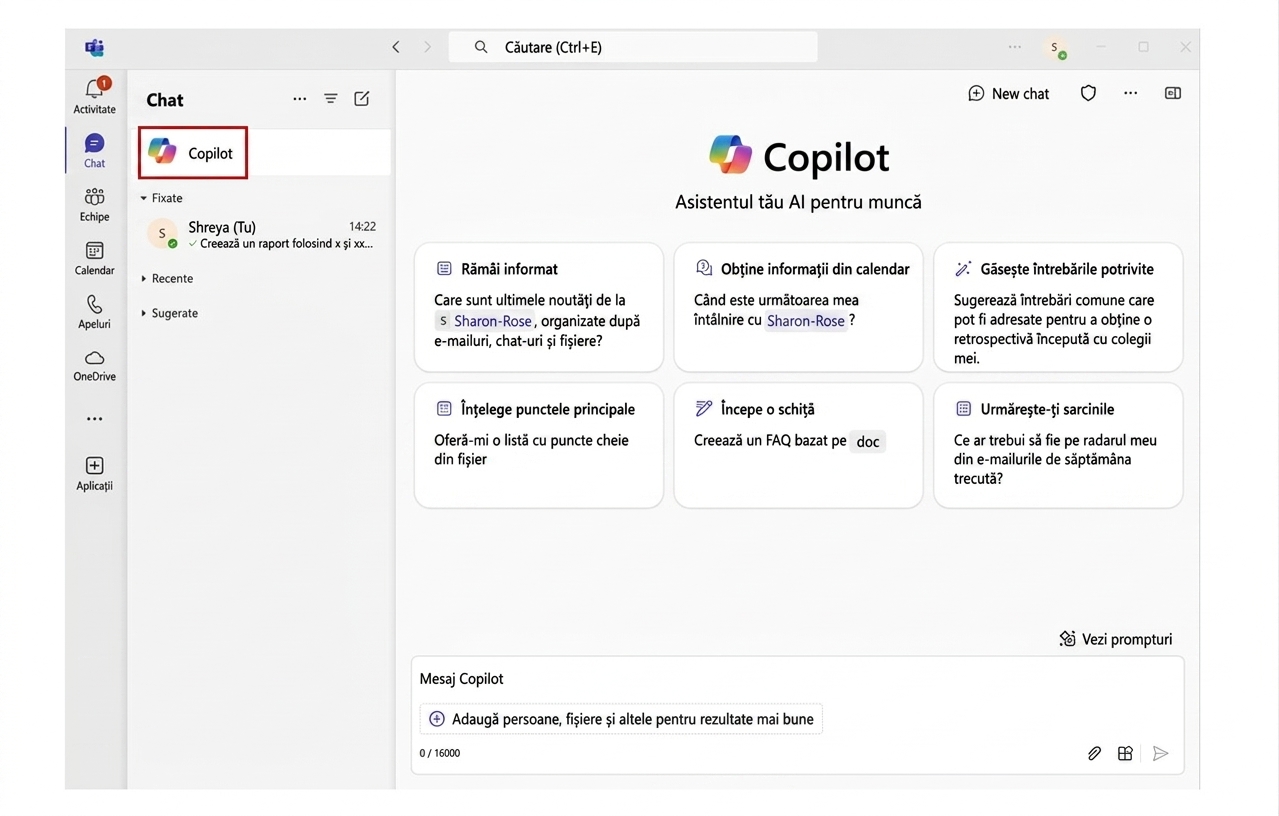Select the Rămâi informat prompt card
This screenshot has width=1279, height=816.
(539, 307)
